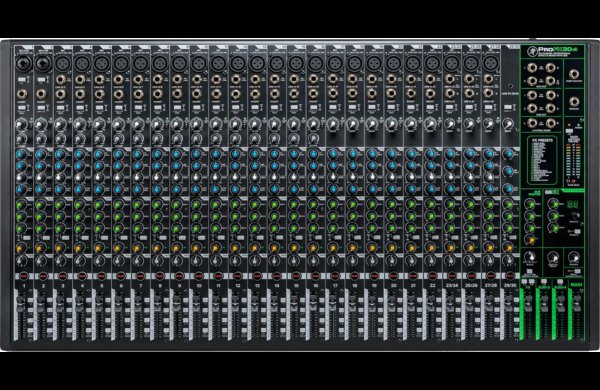The height and width of the screenshot is (390, 600).
Task: Toggle the channel 5 mute button
Action: click(101, 276)
